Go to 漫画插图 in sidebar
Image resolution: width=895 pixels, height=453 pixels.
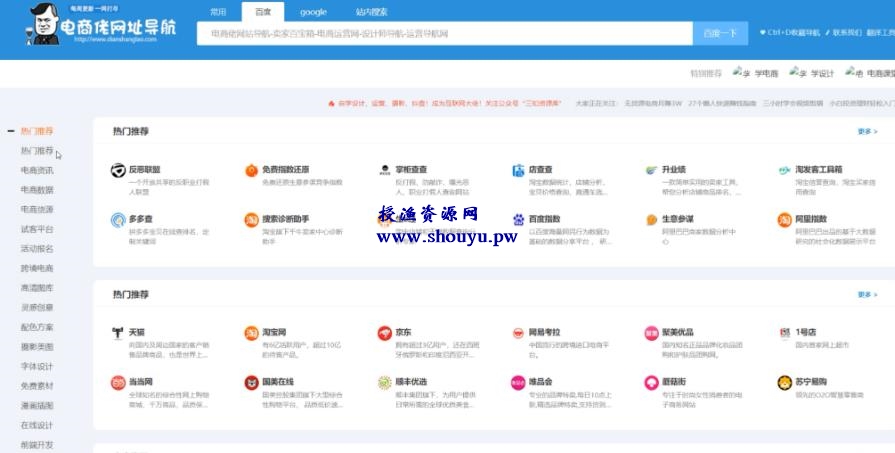tap(37, 406)
